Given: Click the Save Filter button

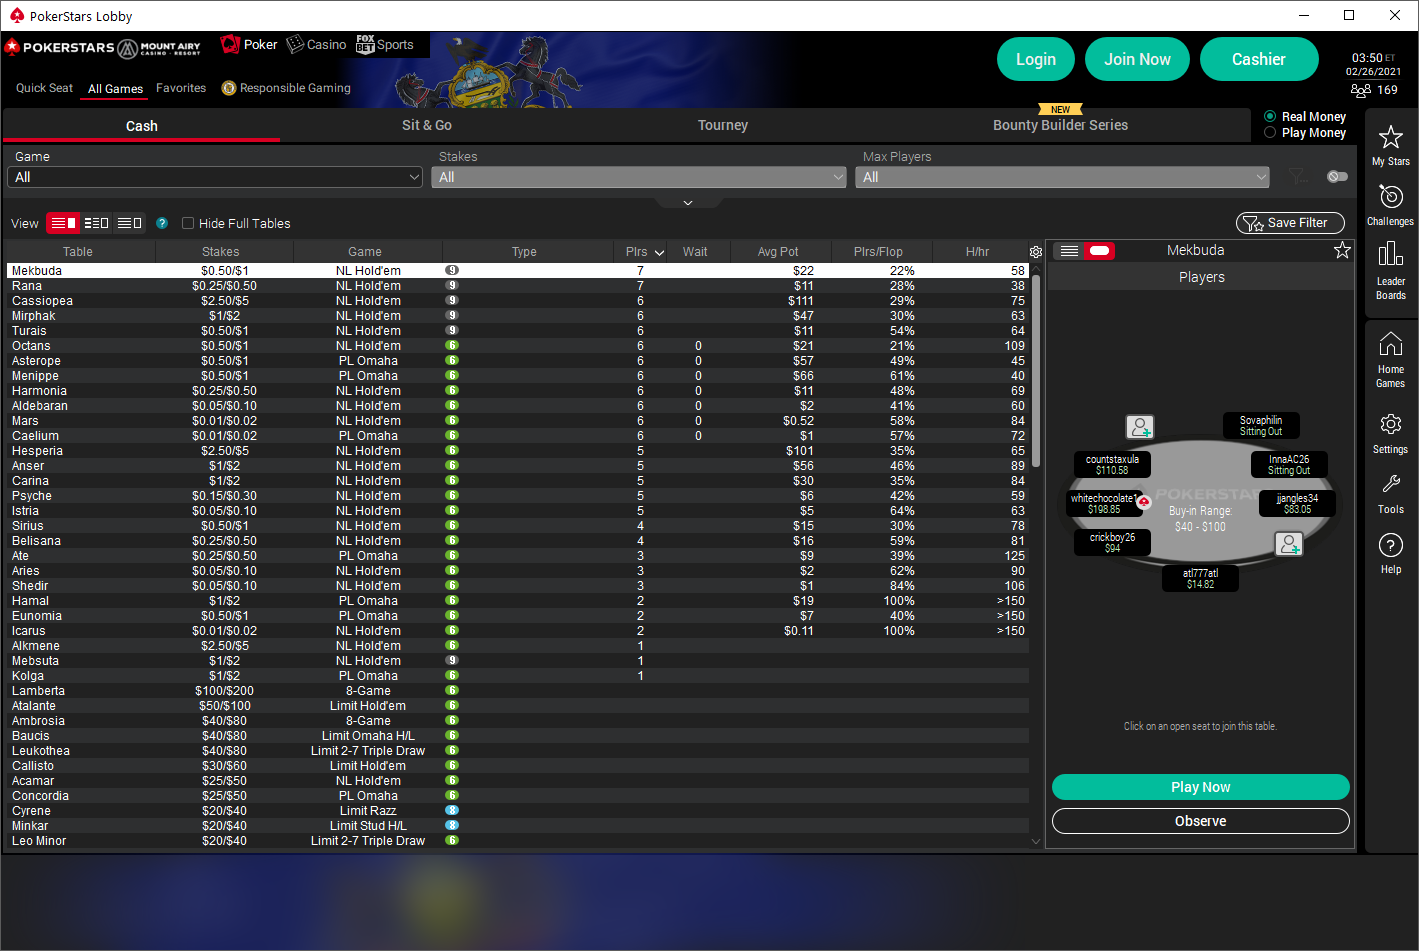Looking at the screenshot, I should point(1290,223).
